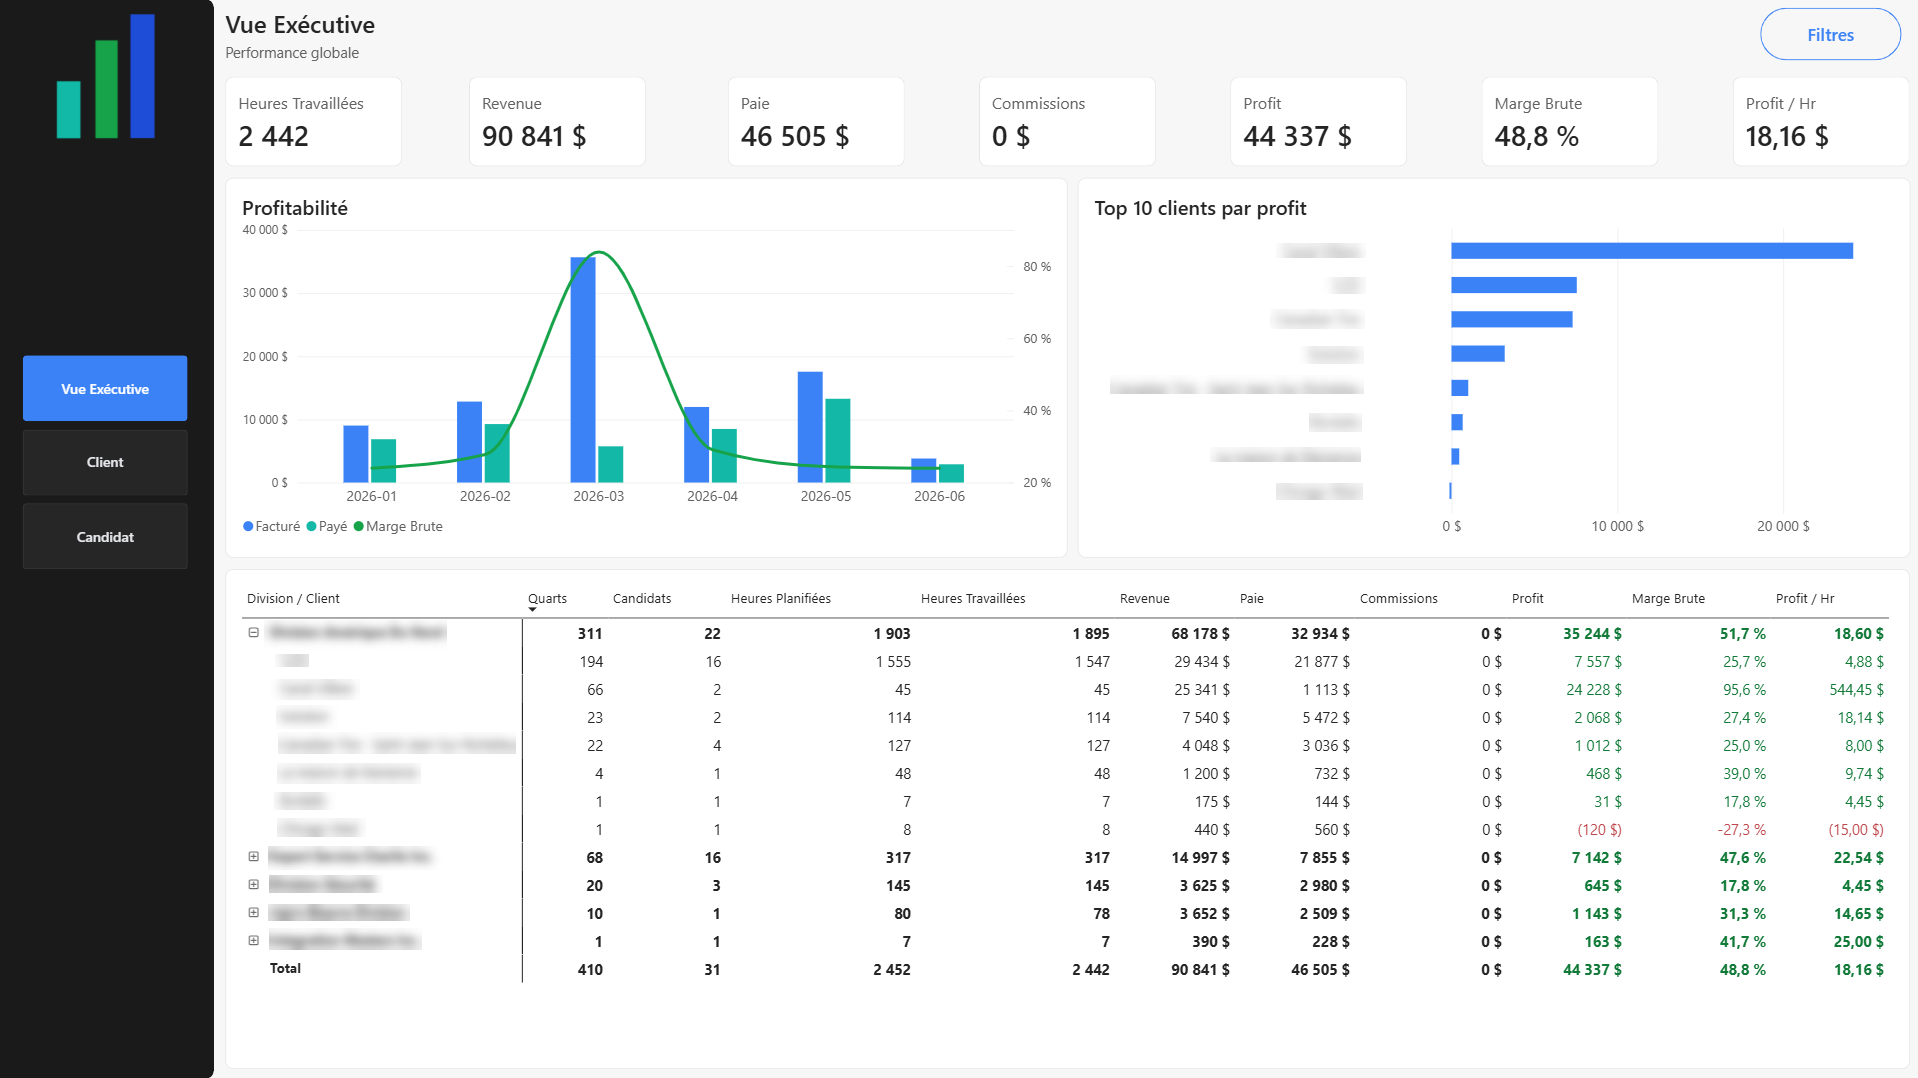Click the -27,3 % margin cell
1918x1078 pixels.
pos(1742,830)
